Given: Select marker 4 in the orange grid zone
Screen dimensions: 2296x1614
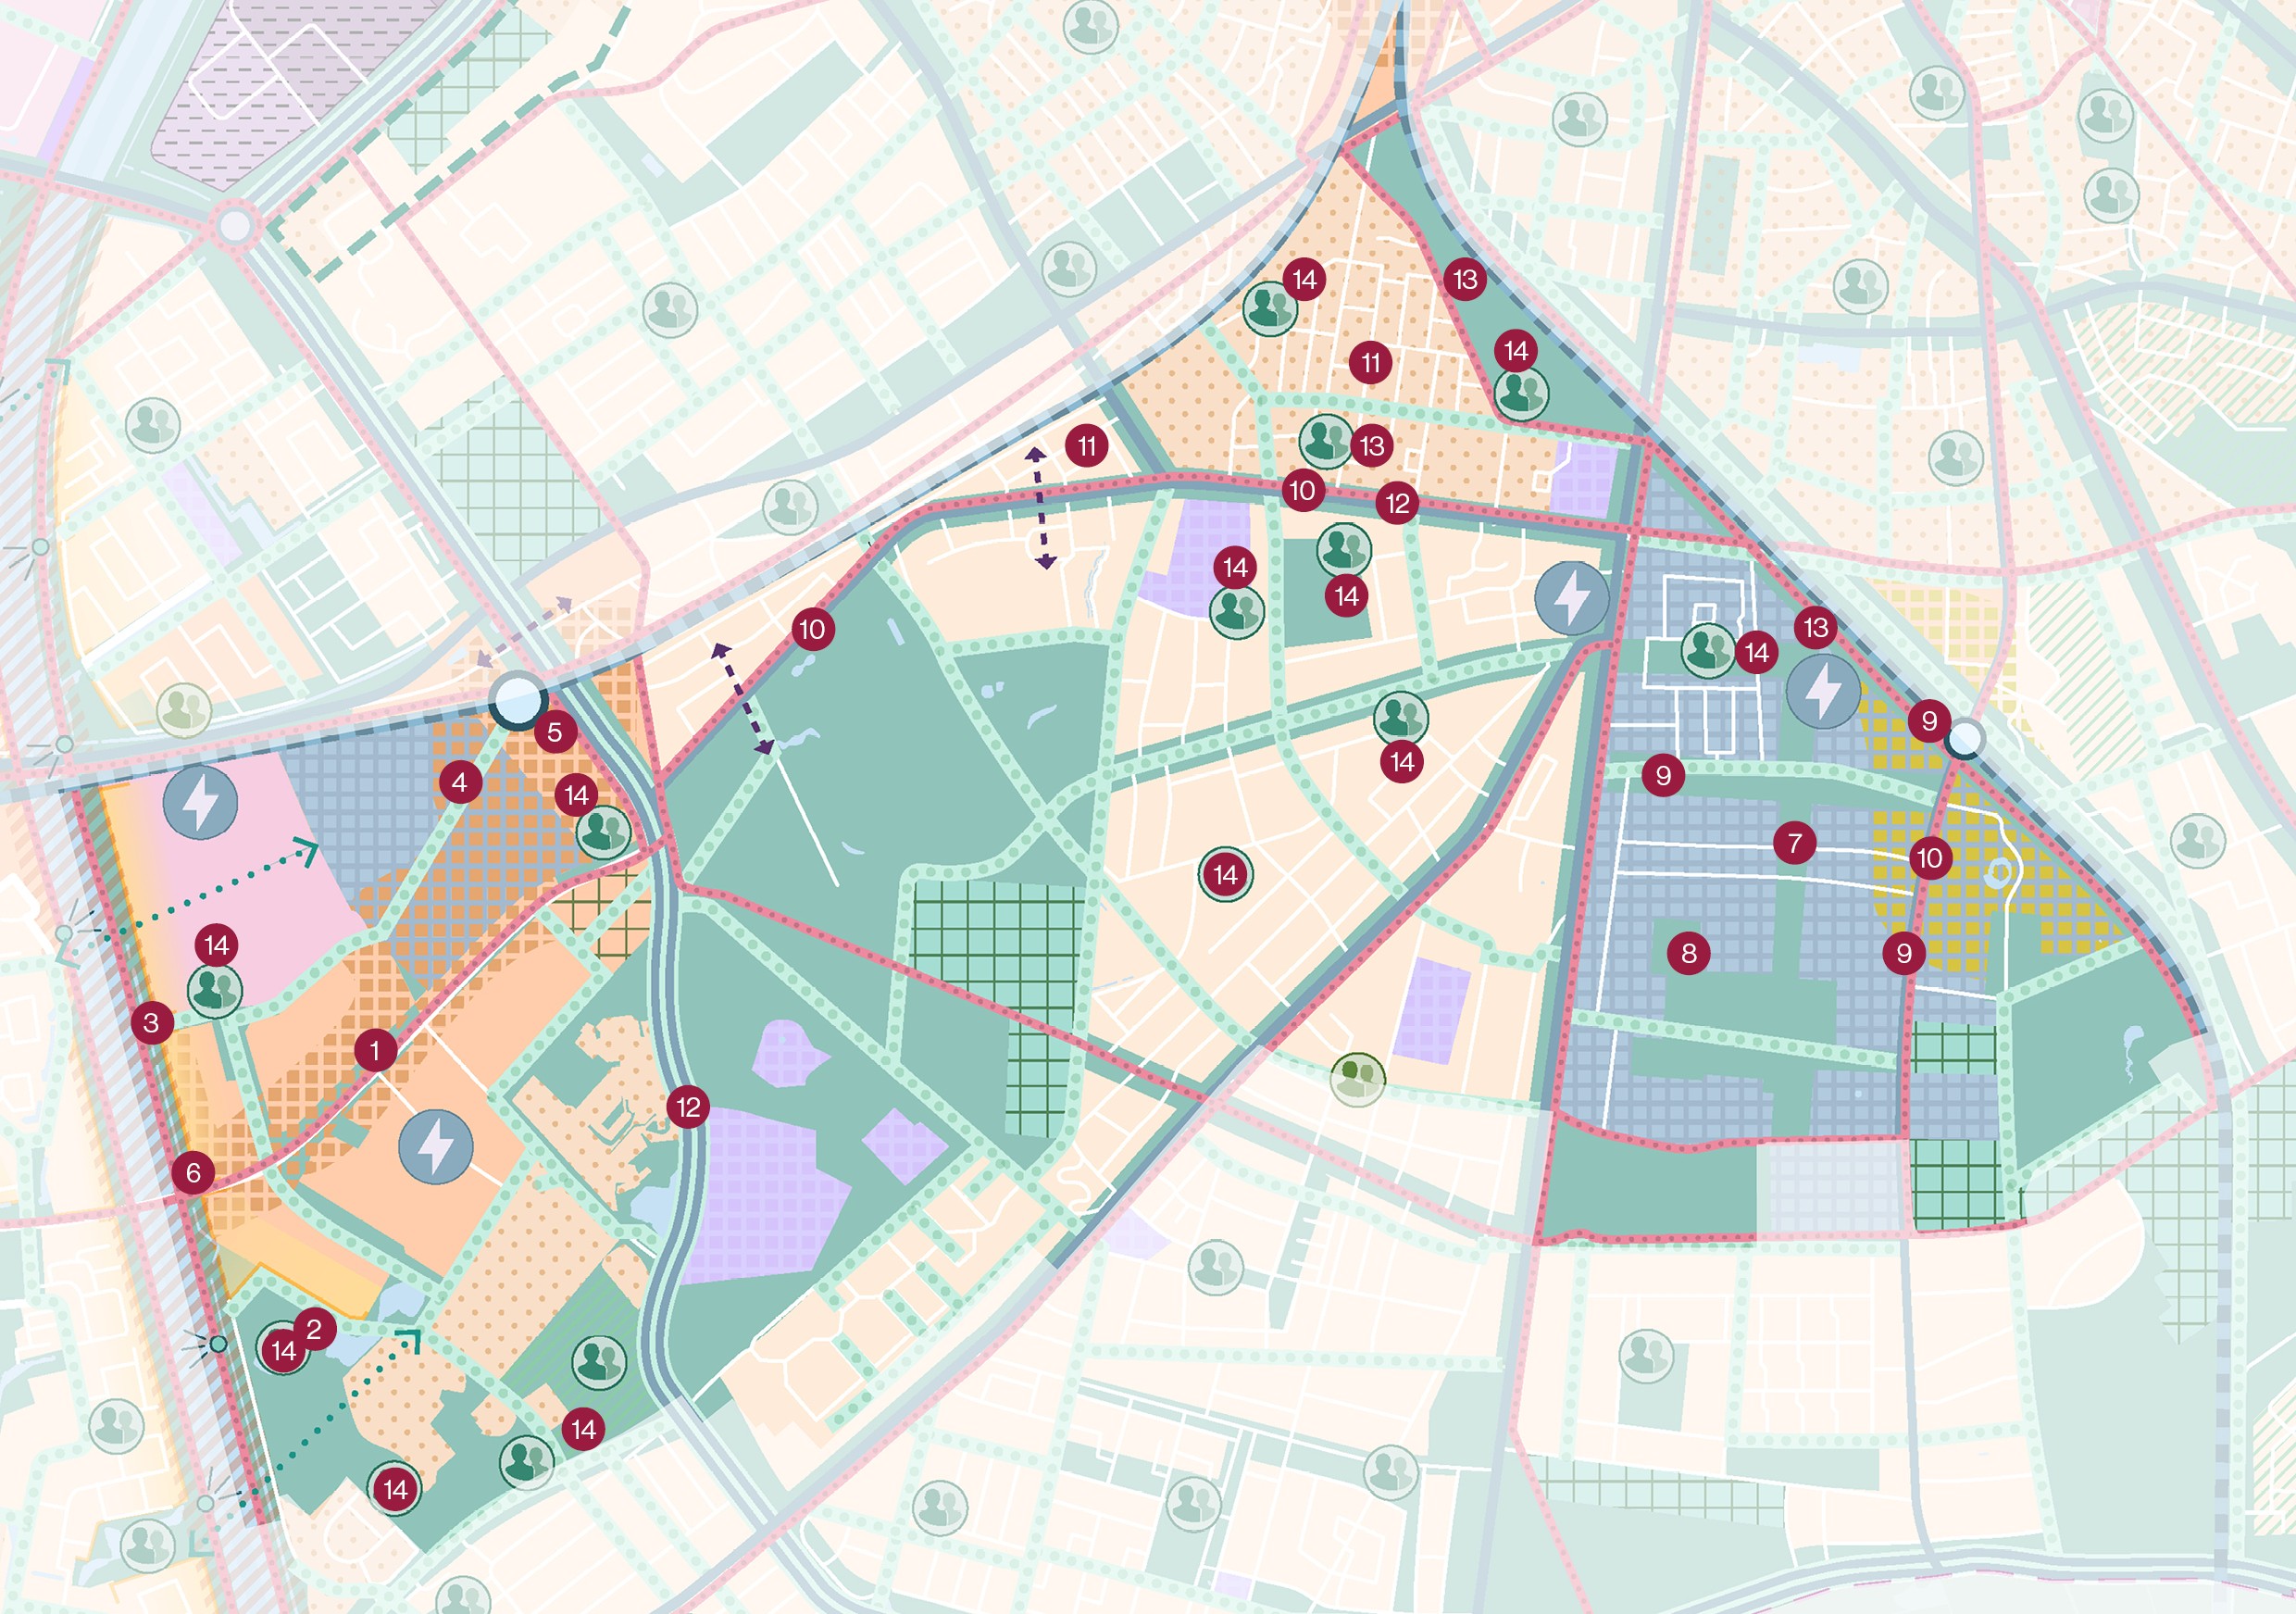Looking at the screenshot, I should point(459,783).
